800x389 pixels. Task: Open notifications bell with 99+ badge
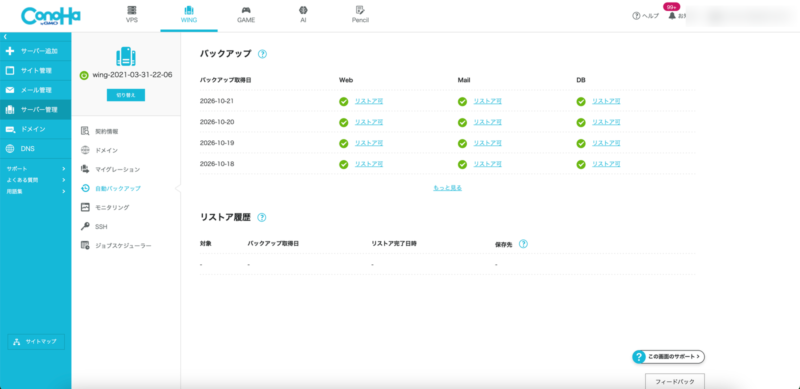[672, 15]
